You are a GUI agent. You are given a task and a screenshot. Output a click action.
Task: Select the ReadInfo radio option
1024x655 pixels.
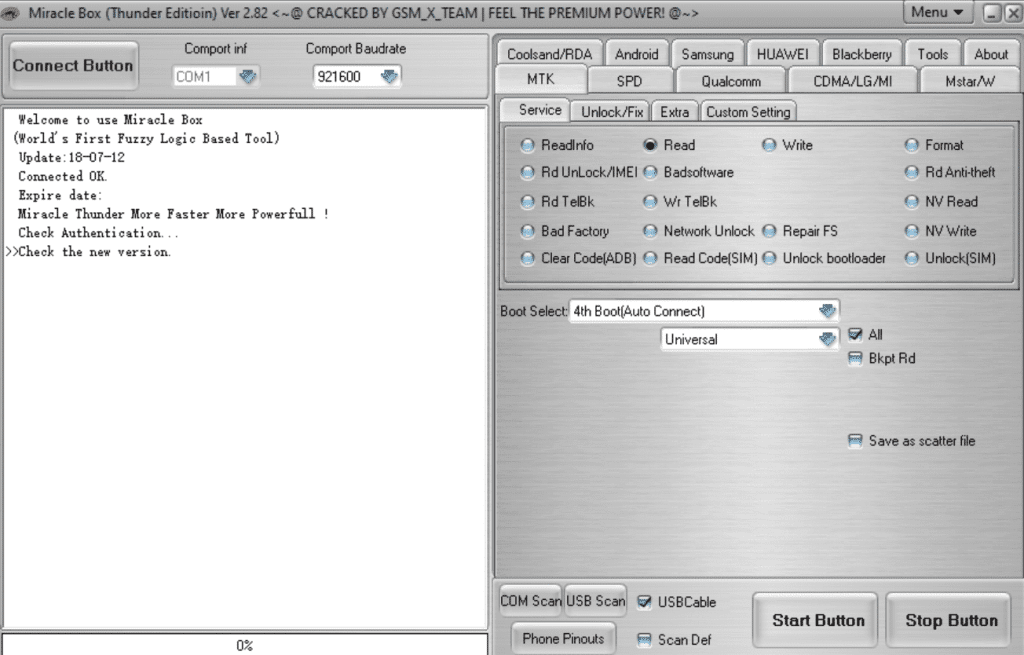(527, 145)
